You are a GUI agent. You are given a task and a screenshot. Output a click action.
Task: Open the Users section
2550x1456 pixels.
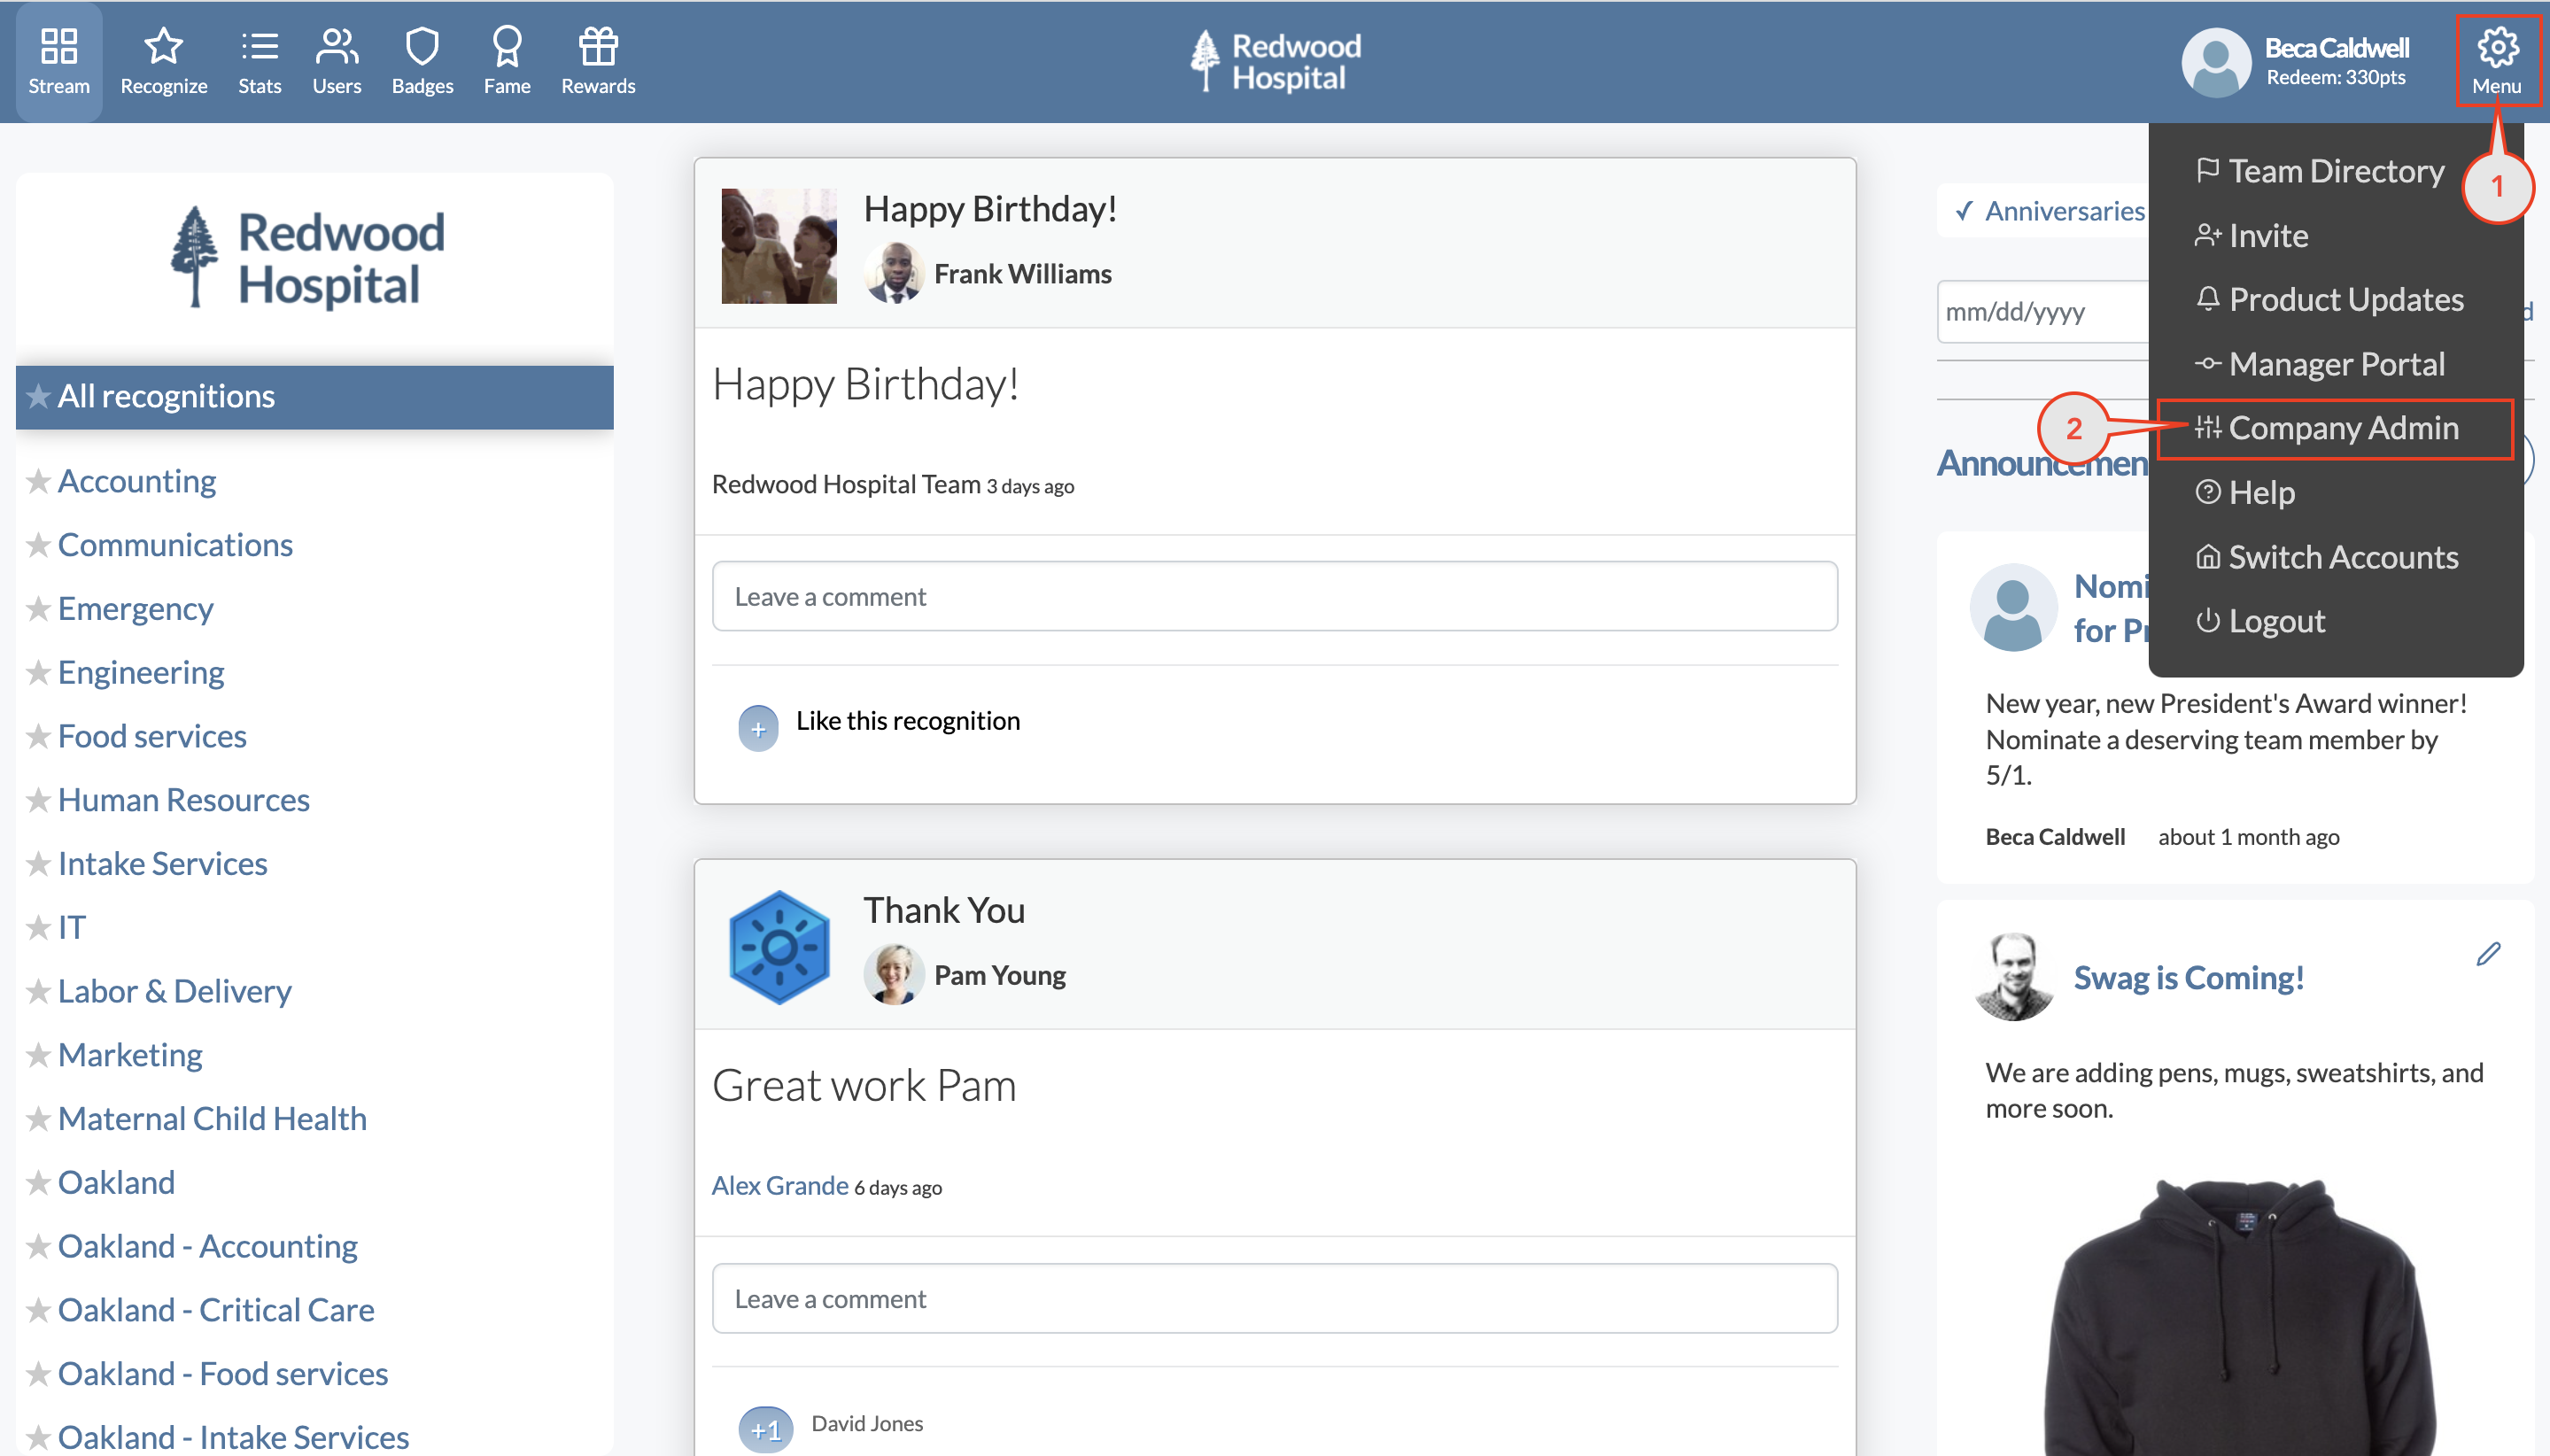click(336, 60)
